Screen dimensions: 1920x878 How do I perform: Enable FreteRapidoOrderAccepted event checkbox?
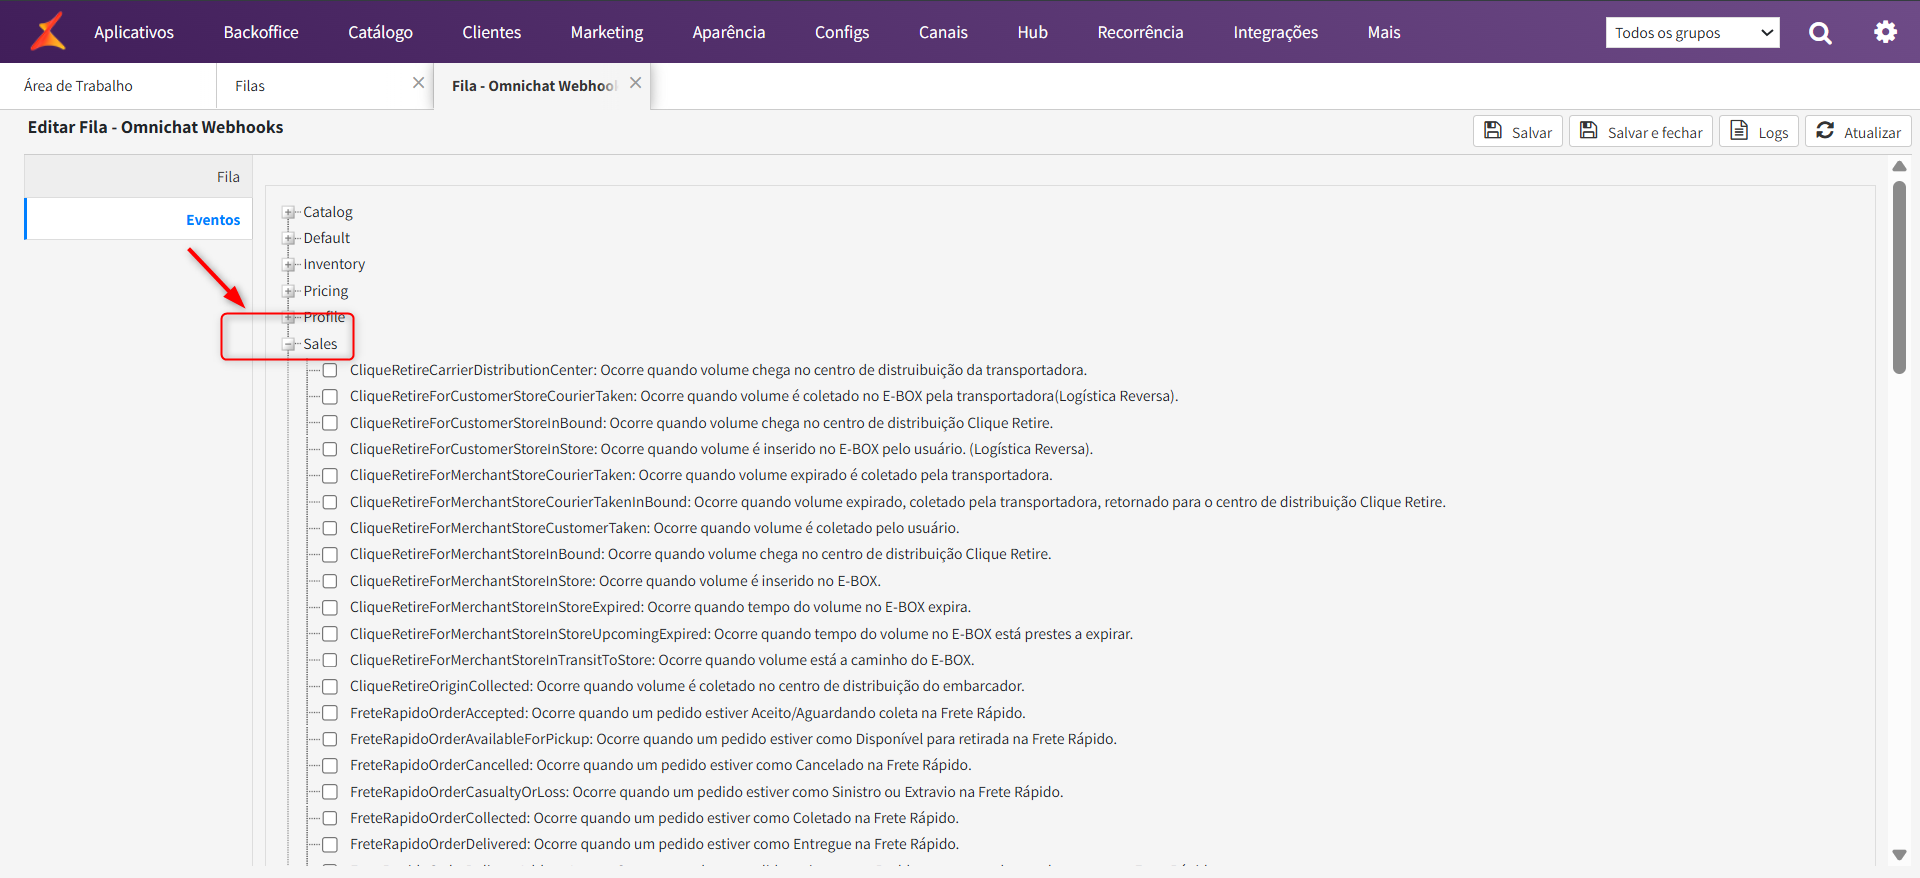coord(330,713)
